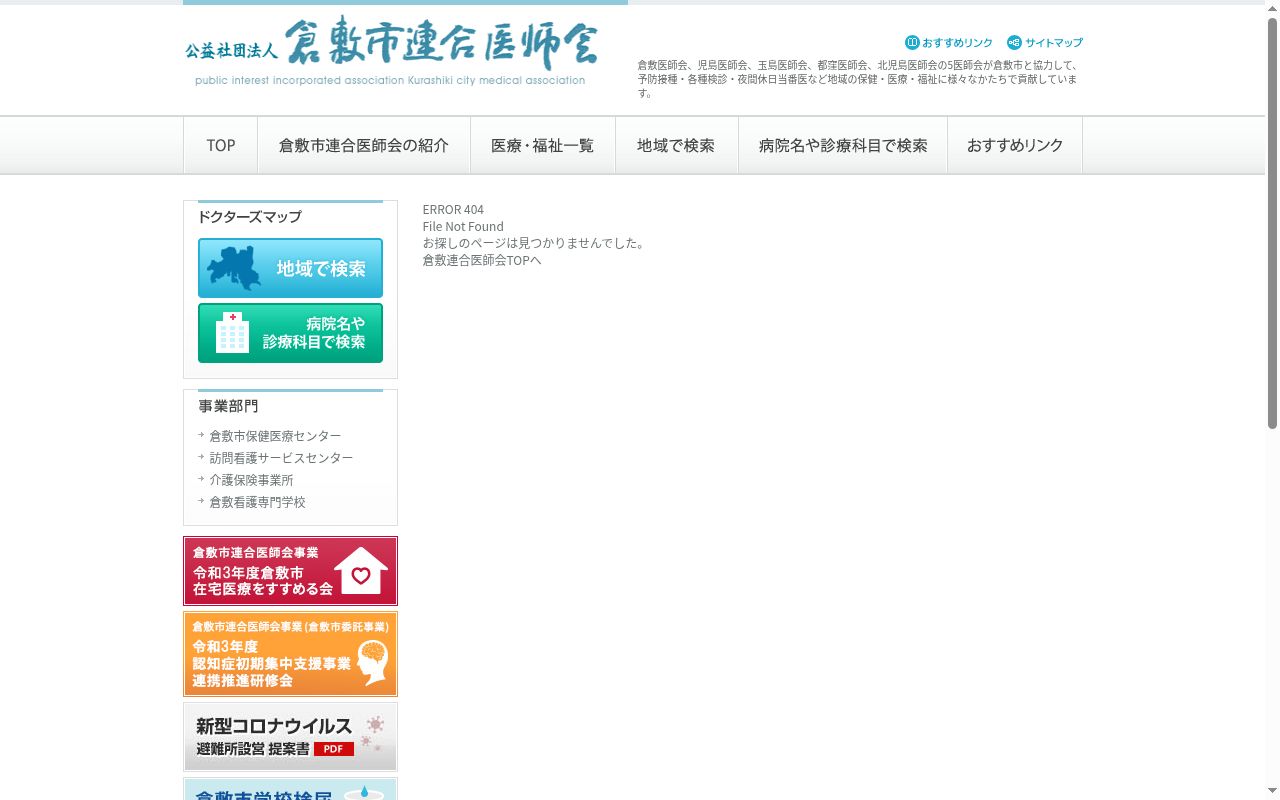Image resolution: width=1280 pixels, height=800 pixels.
Task: Open 倉敷市連合医師会の紹介 navigation item
Action: (x=364, y=146)
